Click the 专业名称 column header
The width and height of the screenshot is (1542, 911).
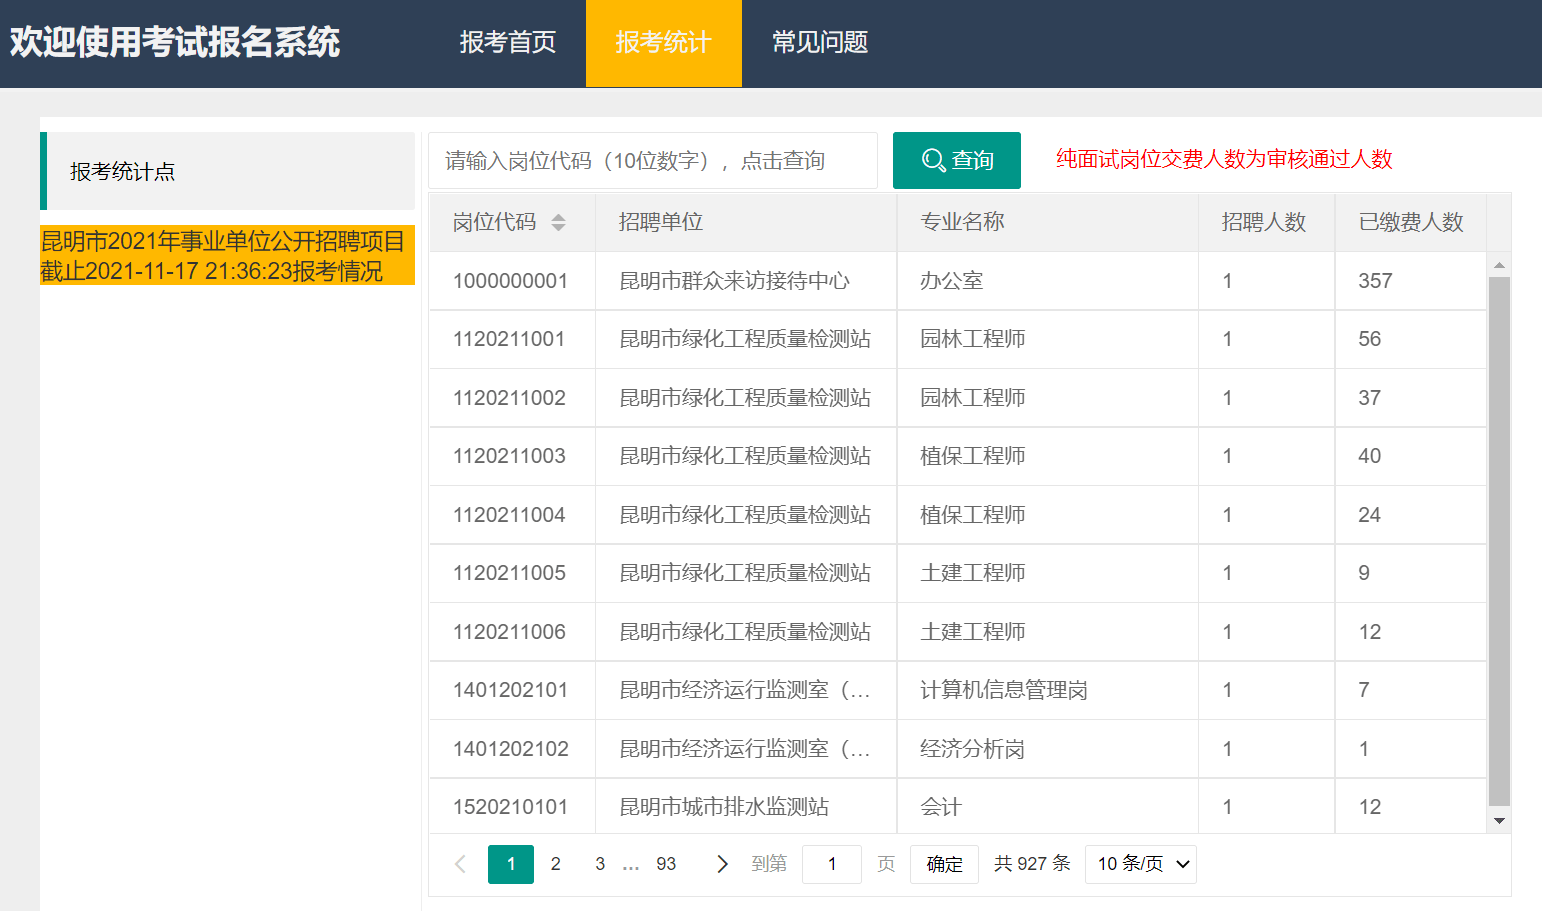point(1047,222)
